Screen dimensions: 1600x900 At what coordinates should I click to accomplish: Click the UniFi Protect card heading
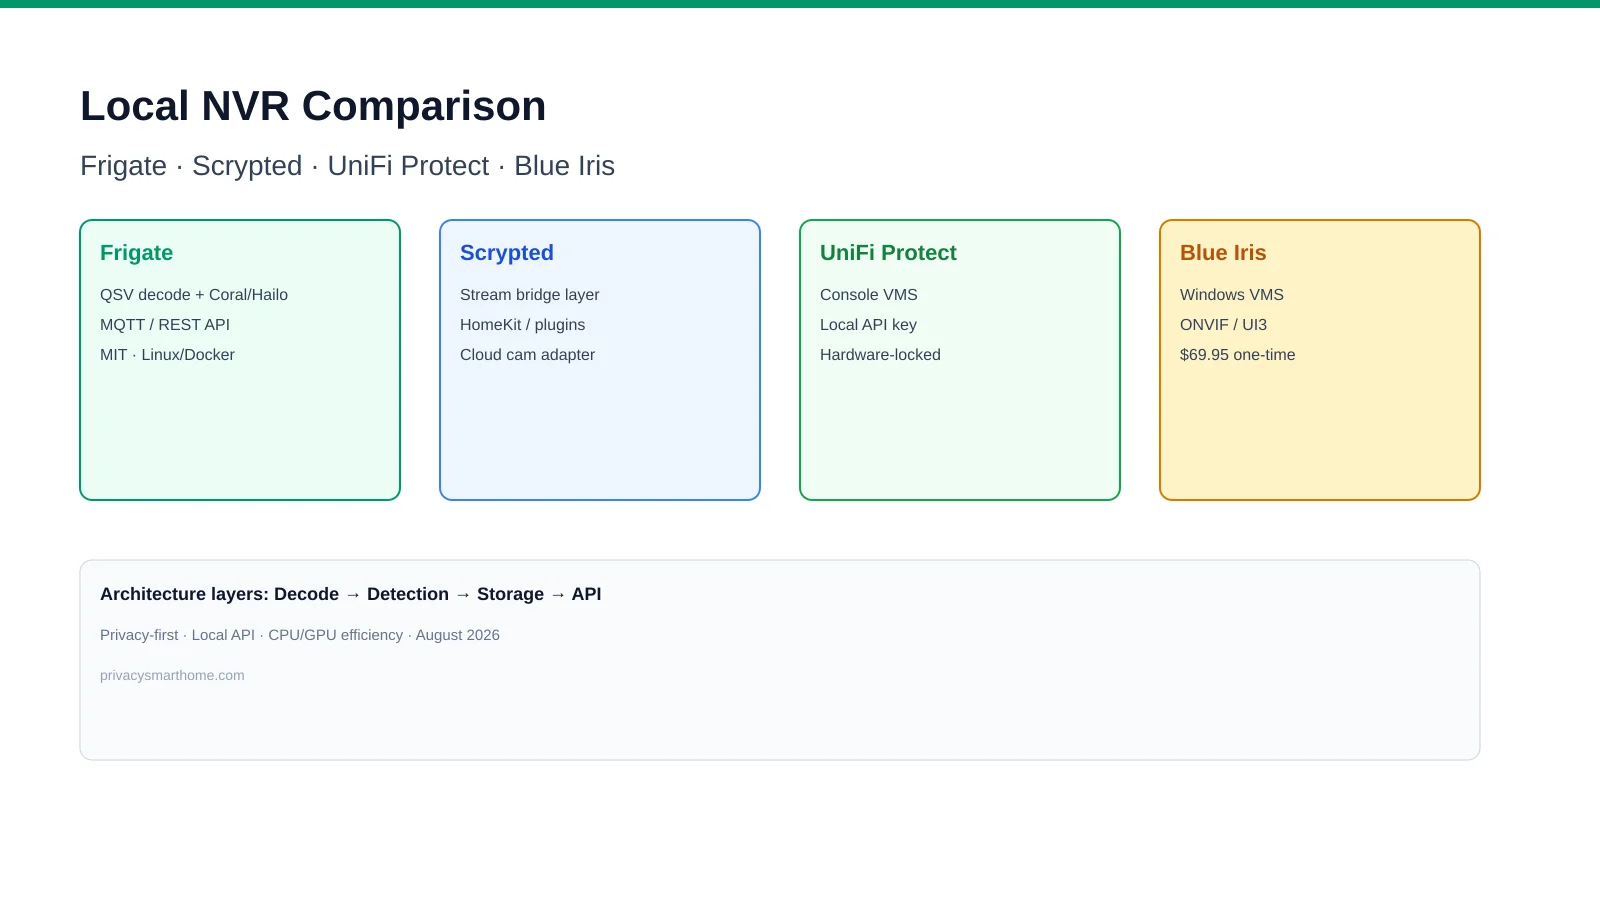click(x=888, y=253)
